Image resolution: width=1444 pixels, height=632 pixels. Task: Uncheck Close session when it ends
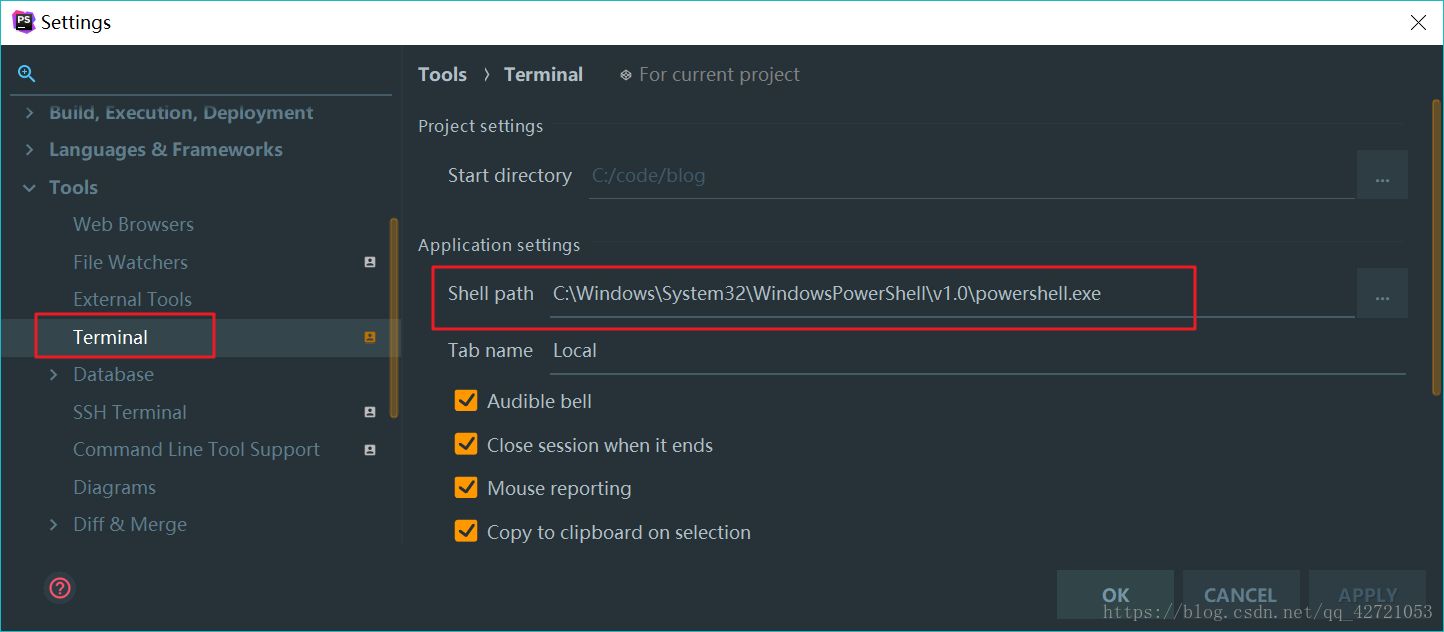coord(466,445)
